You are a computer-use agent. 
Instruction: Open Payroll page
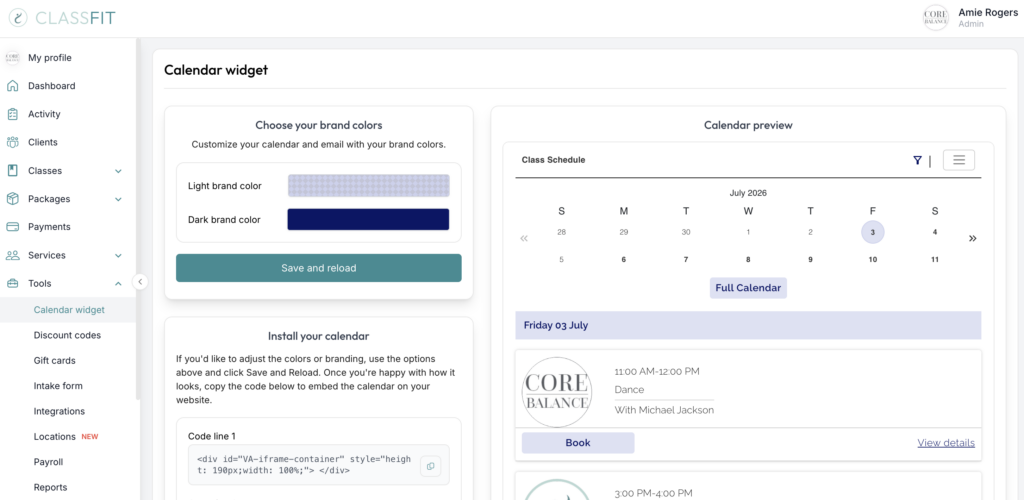point(48,462)
